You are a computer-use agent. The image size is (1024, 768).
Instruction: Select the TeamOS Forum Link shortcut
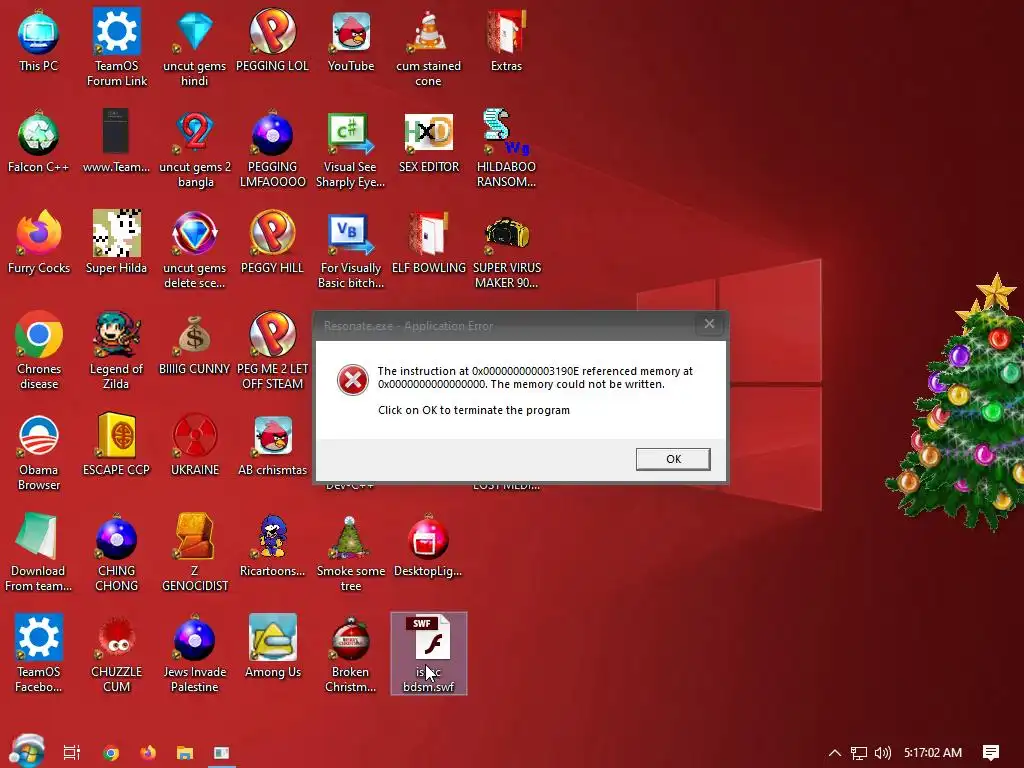coord(117,47)
